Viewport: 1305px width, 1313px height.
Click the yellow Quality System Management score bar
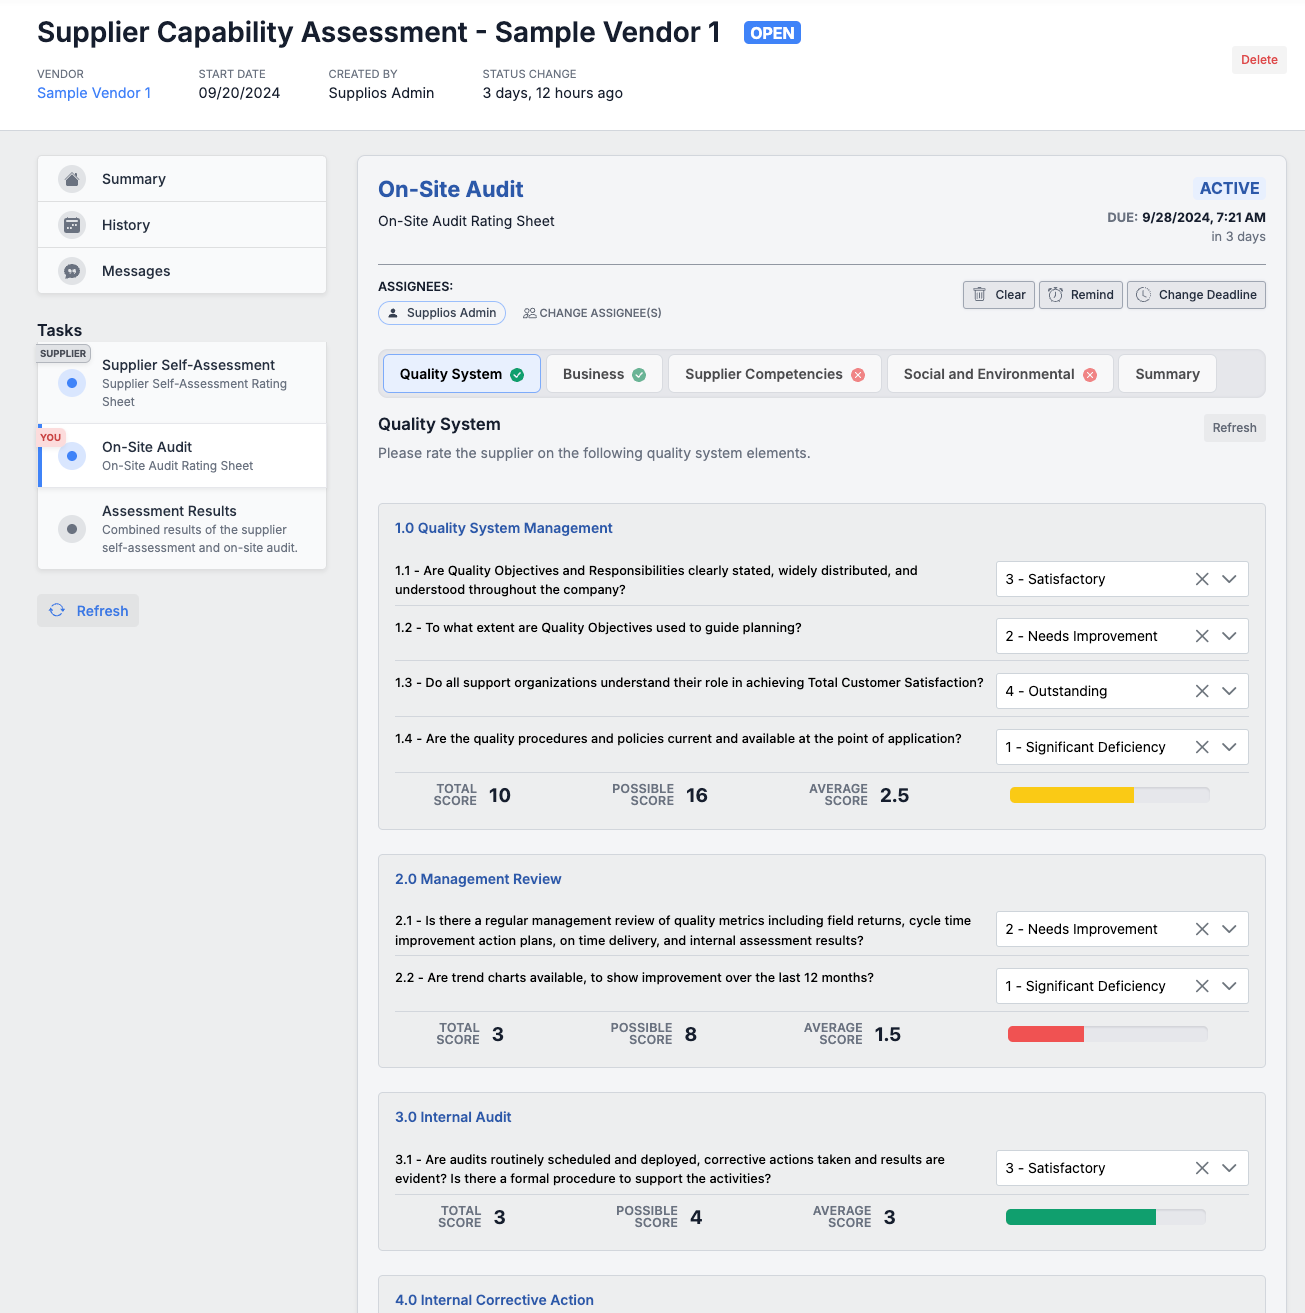(x=1109, y=795)
